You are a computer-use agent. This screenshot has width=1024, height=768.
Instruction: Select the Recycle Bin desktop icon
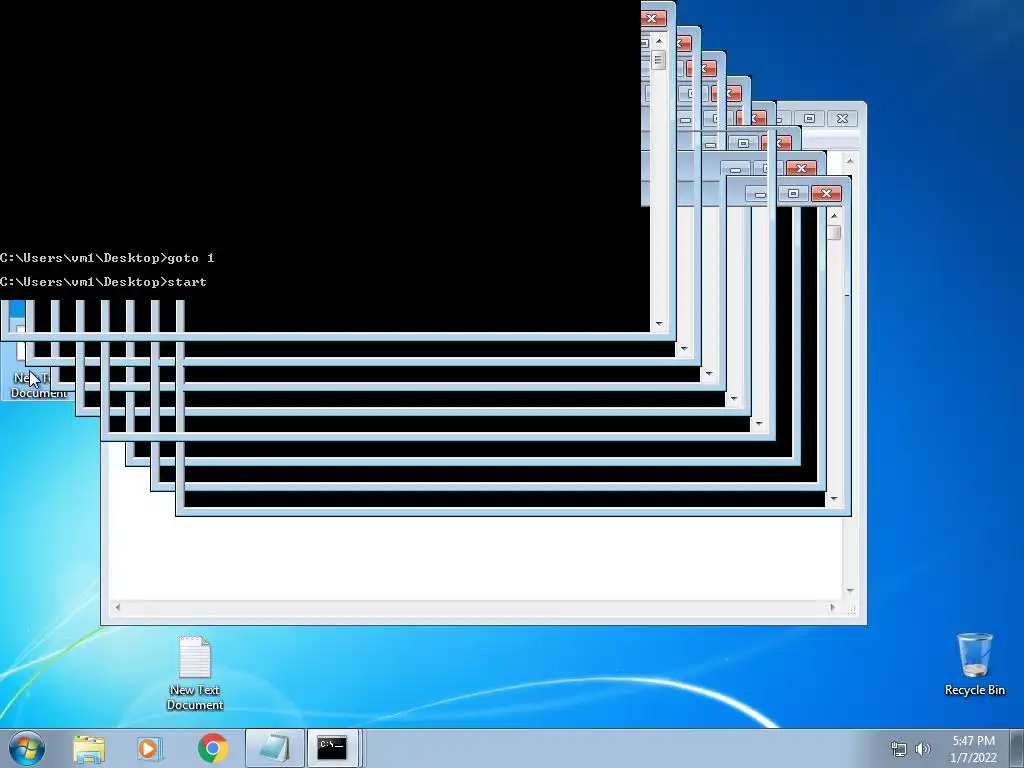[974, 664]
